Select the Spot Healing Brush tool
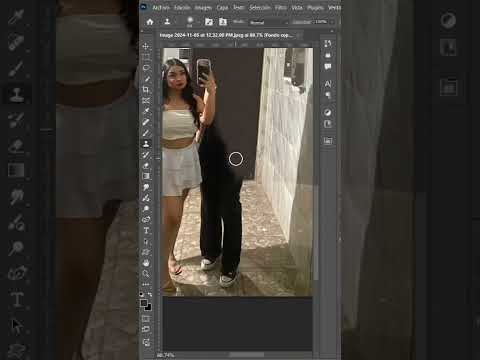 point(146,122)
